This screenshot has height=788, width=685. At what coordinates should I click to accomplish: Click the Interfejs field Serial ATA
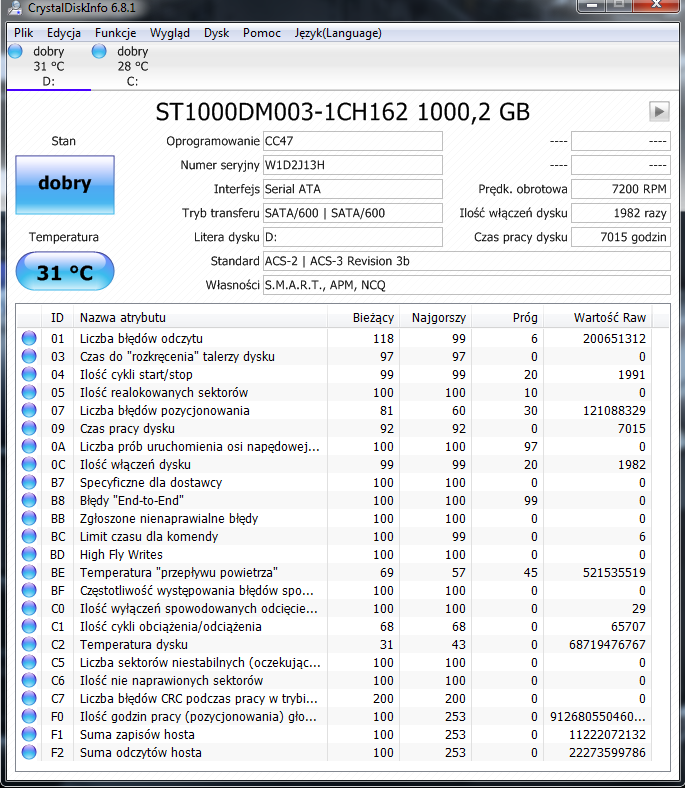(x=353, y=189)
